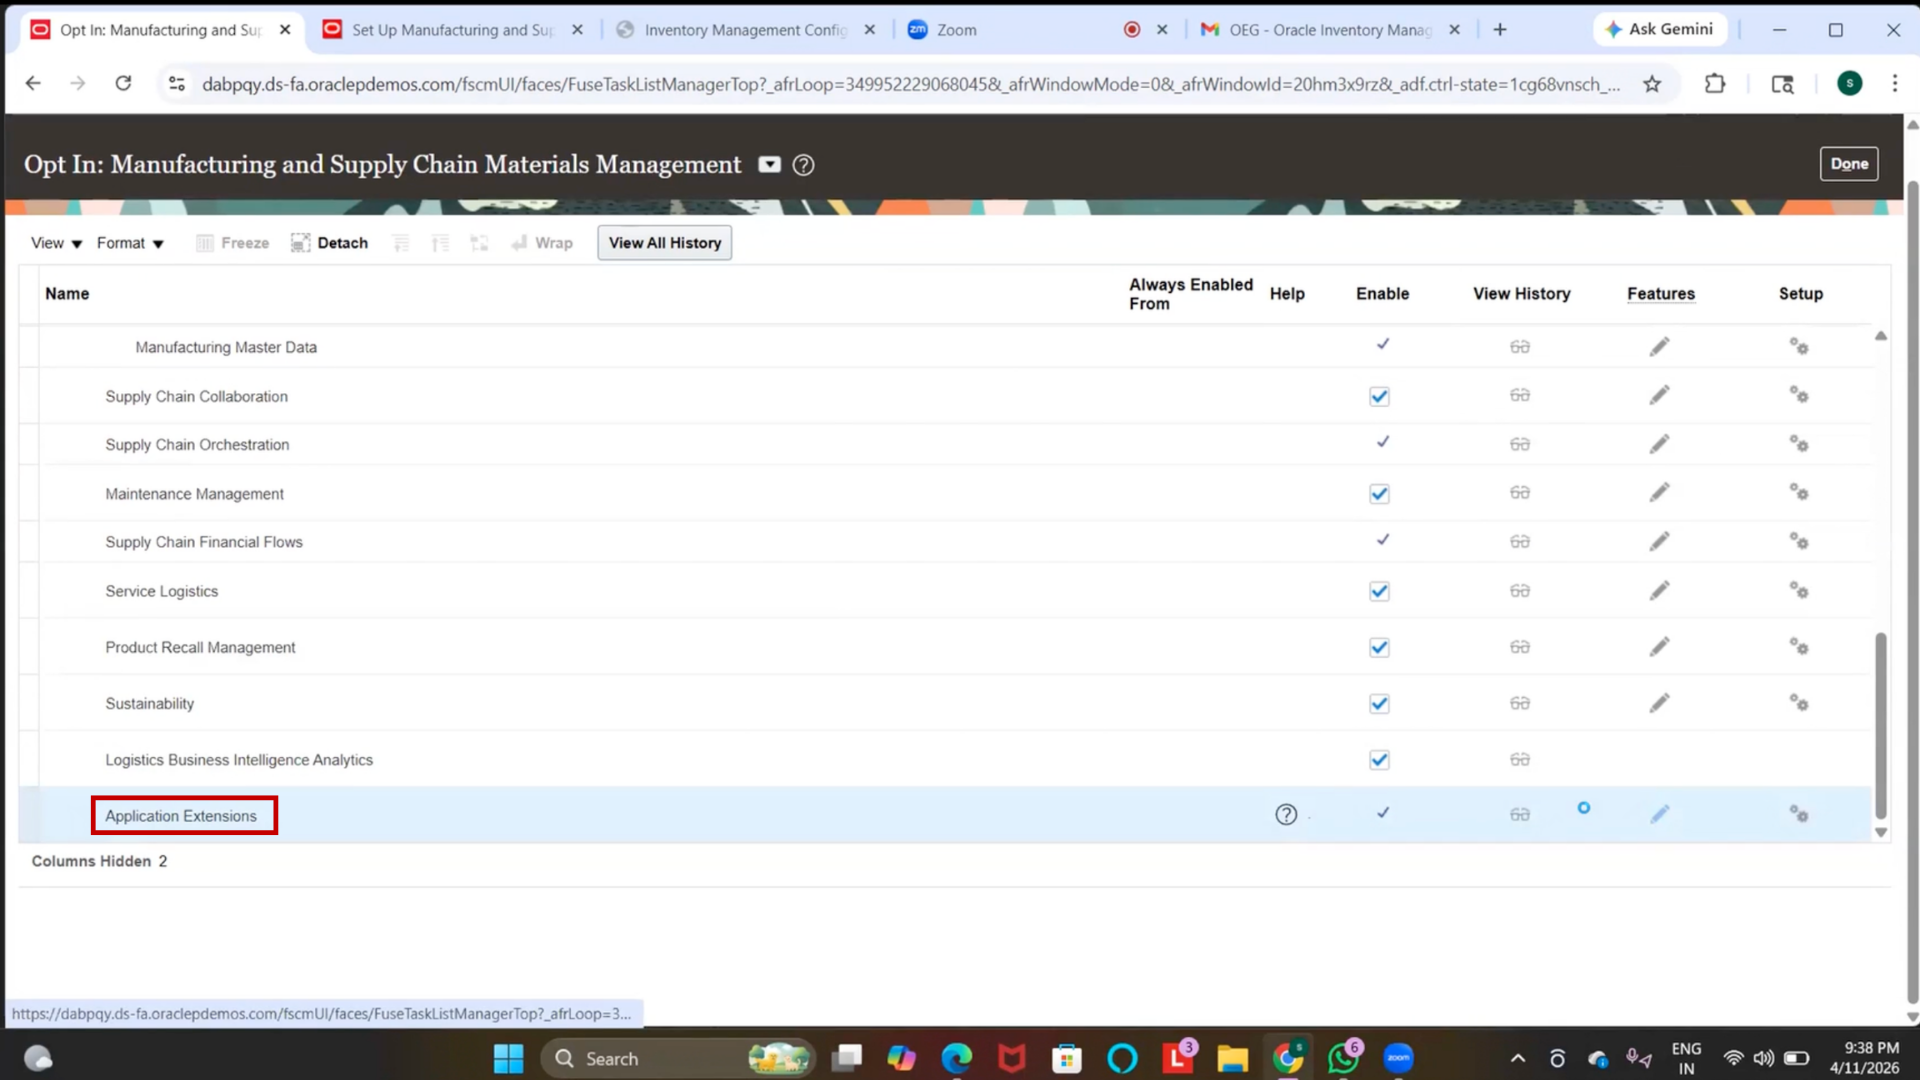Open WhatsApp from taskbar
Screen dimensions: 1920x1080
pyautogui.click(x=1343, y=1058)
